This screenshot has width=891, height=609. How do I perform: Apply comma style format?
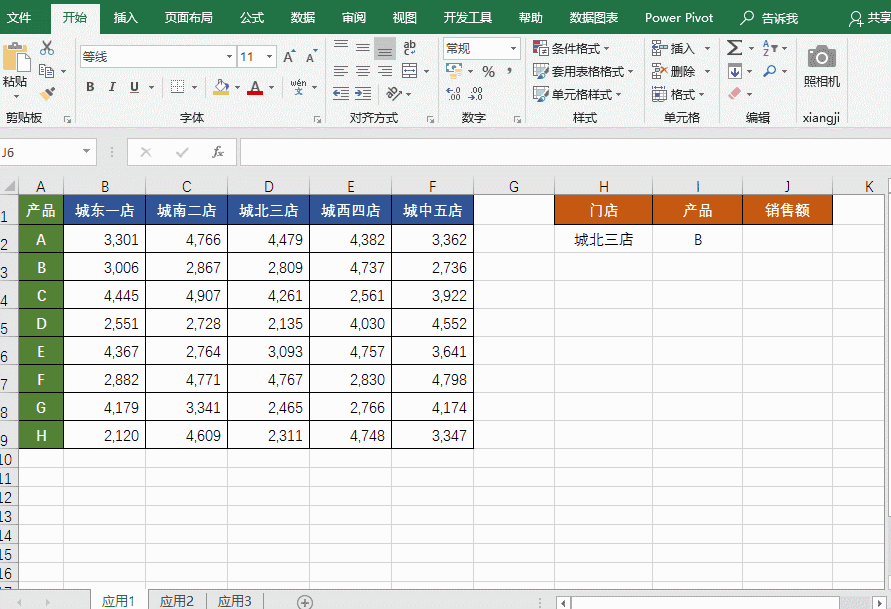(x=510, y=72)
